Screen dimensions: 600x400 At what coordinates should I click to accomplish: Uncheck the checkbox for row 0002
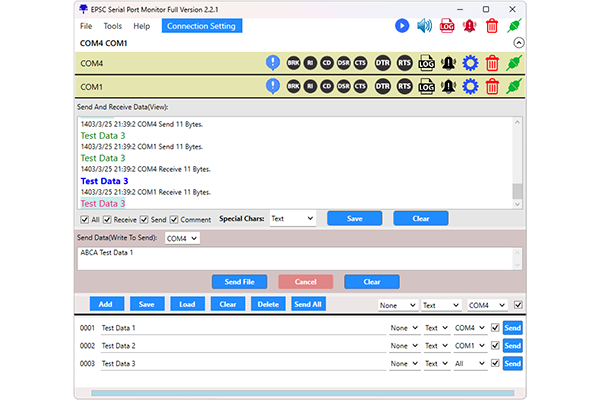495,345
